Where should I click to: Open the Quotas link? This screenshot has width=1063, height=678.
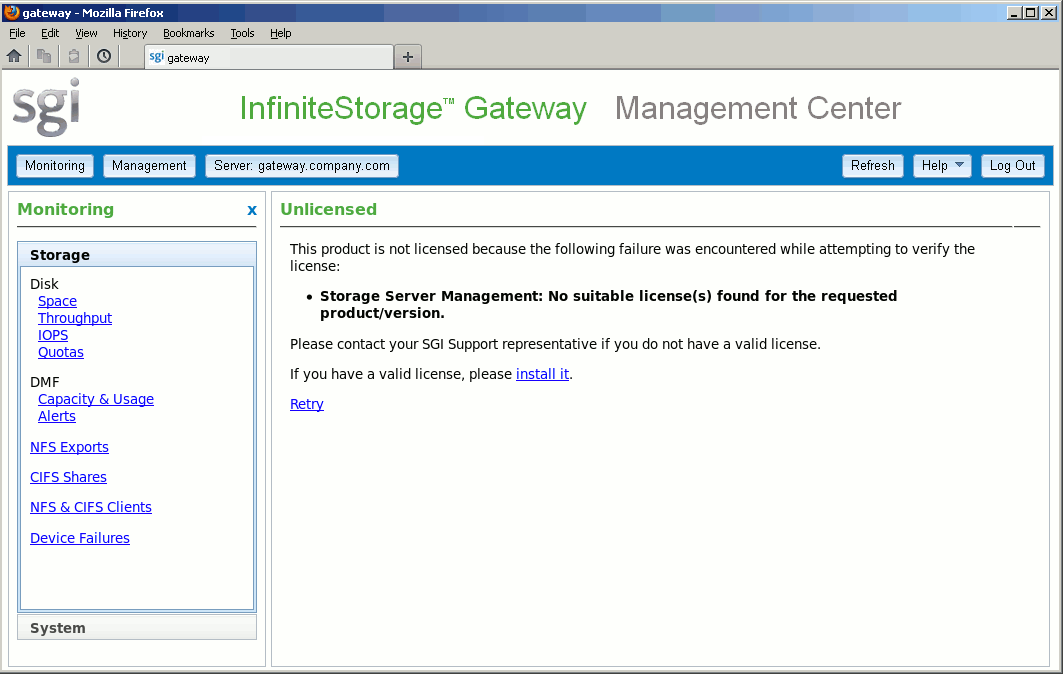[x=61, y=352]
